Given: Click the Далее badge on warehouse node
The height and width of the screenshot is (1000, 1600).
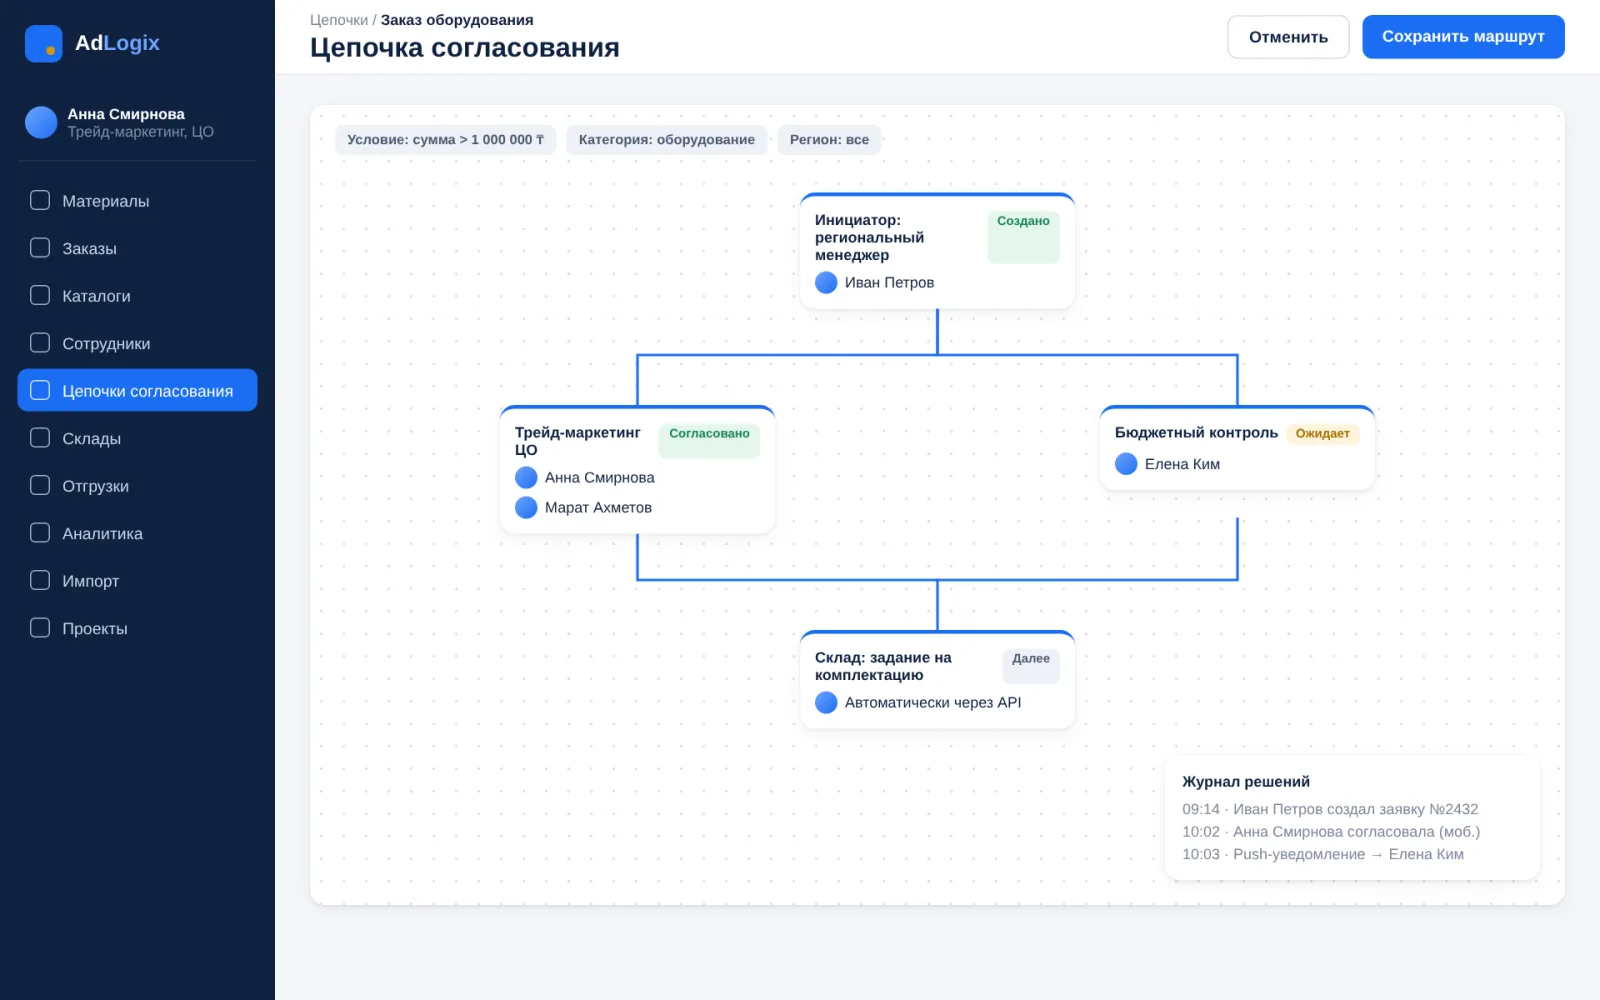Looking at the screenshot, I should point(1031,666).
